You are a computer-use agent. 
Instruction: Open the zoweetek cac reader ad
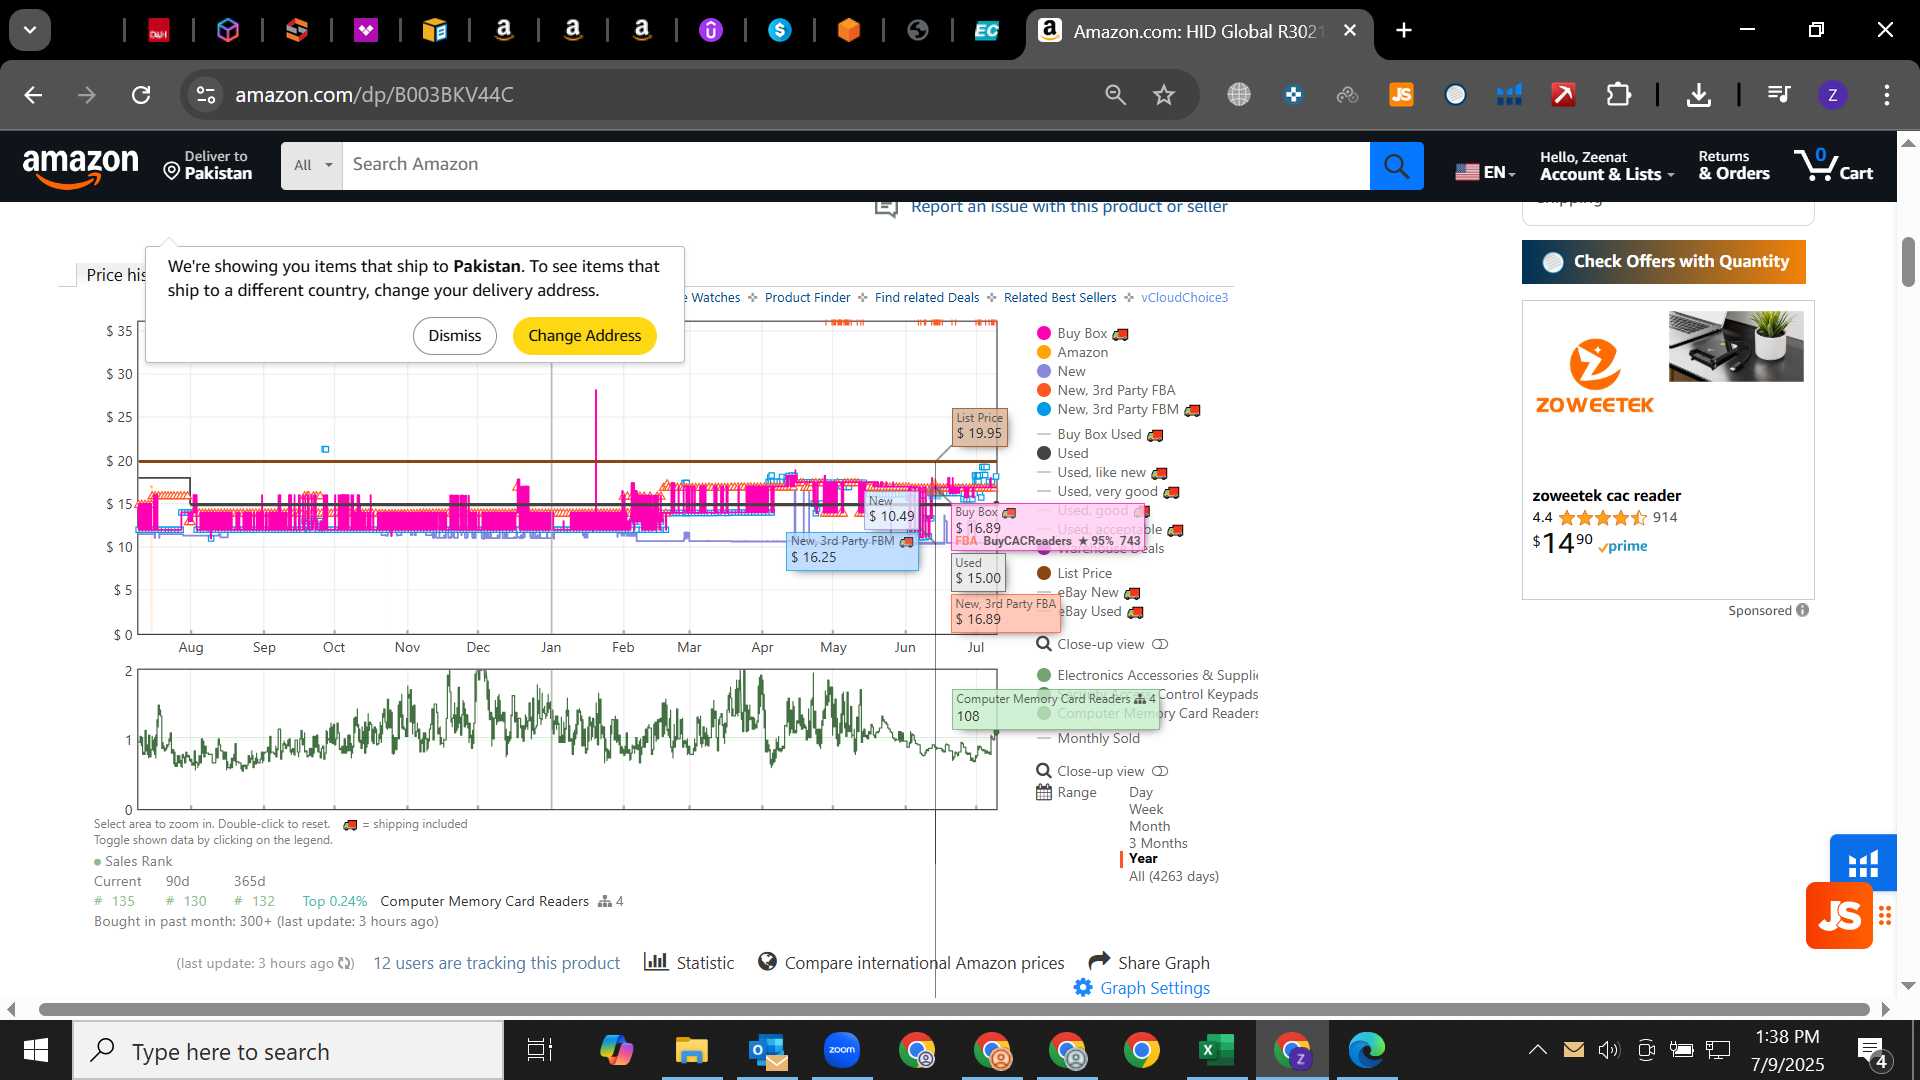pos(1667,450)
